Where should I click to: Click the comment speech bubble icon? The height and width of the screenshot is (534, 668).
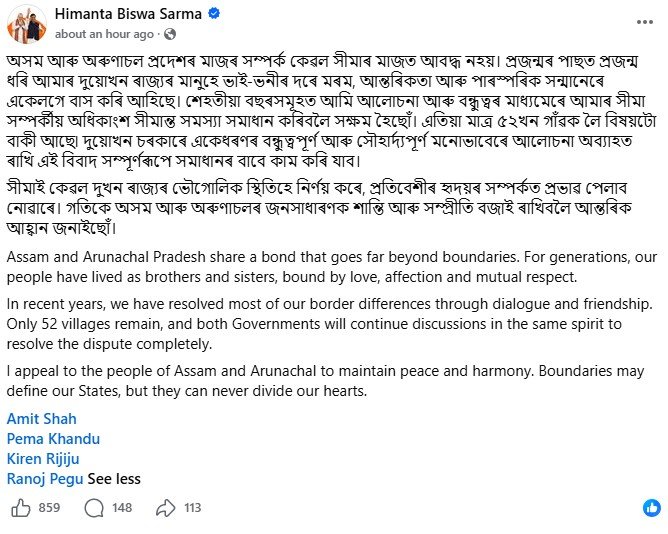[x=94, y=508]
